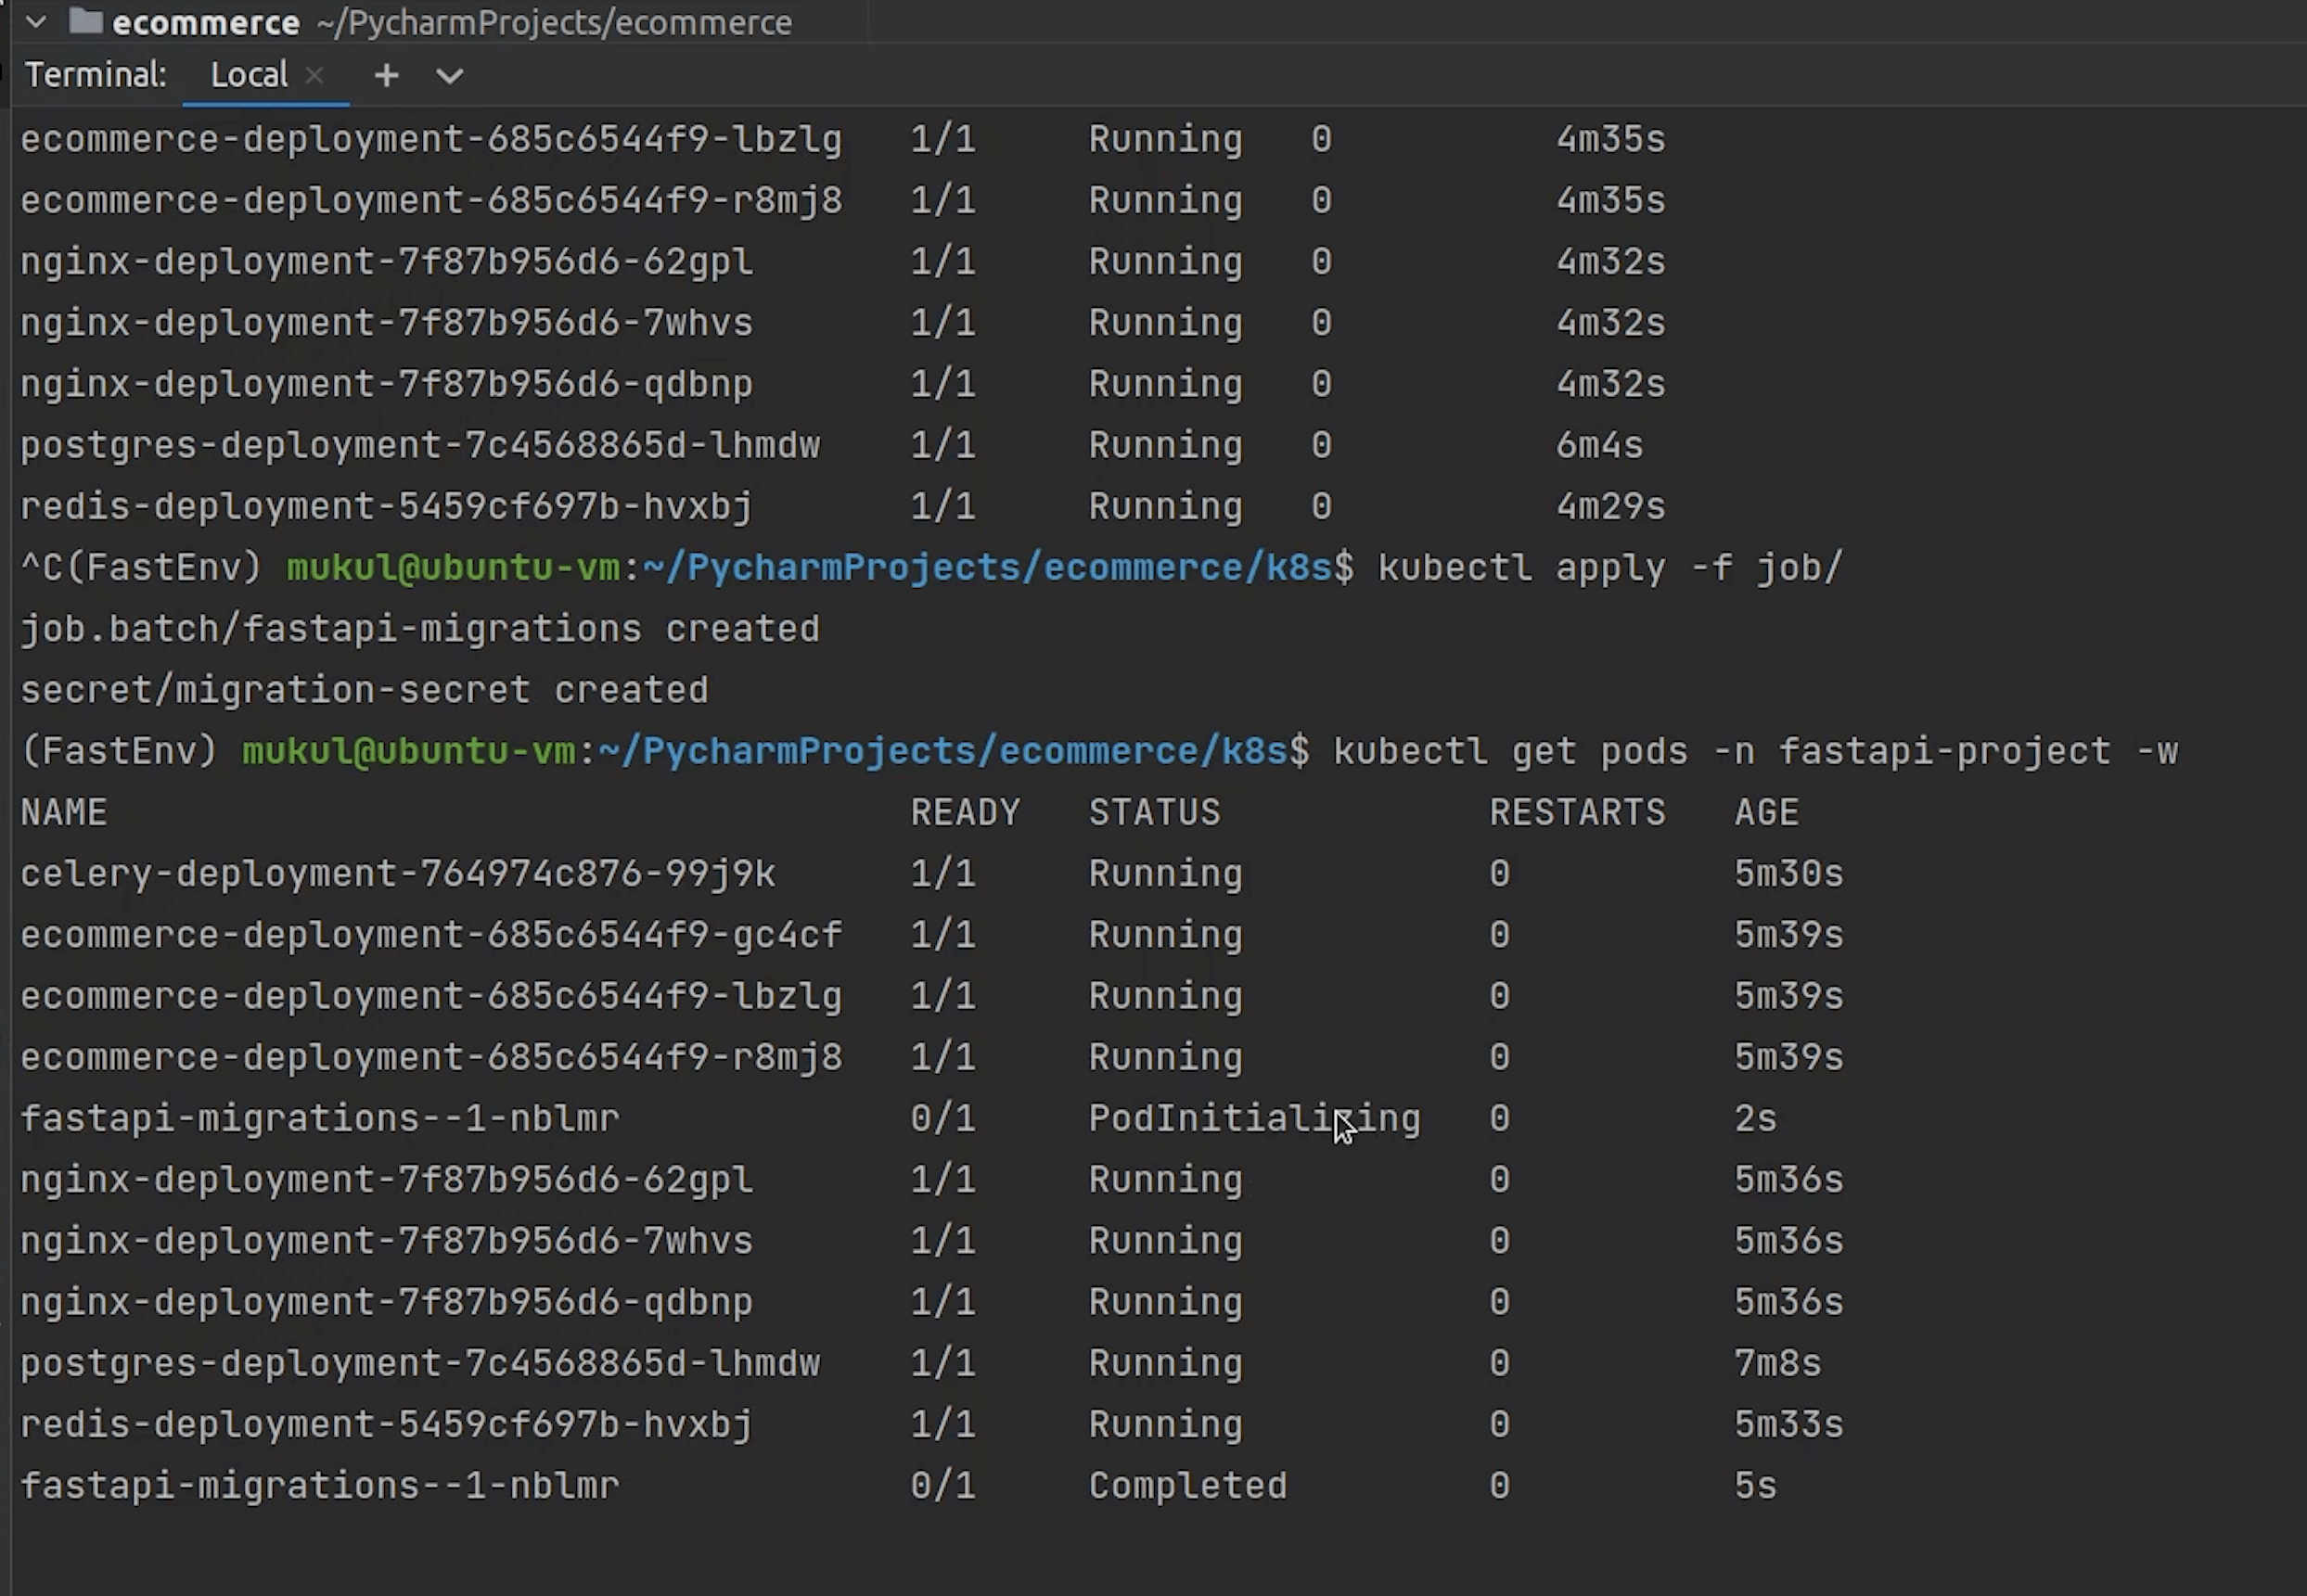Click the kubectl get pods command line
The image size is (2307, 1596).
coord(1754,751)
